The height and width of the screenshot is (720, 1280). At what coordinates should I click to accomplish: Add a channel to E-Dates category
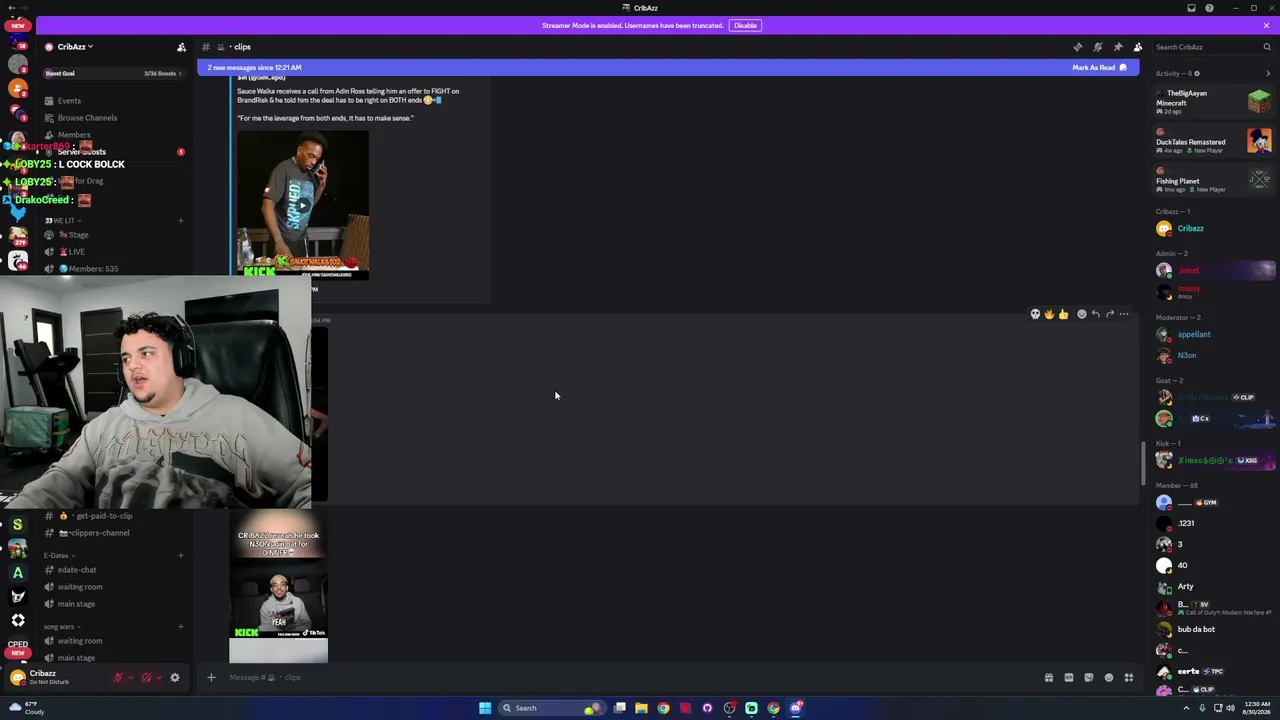pos(181,556)
